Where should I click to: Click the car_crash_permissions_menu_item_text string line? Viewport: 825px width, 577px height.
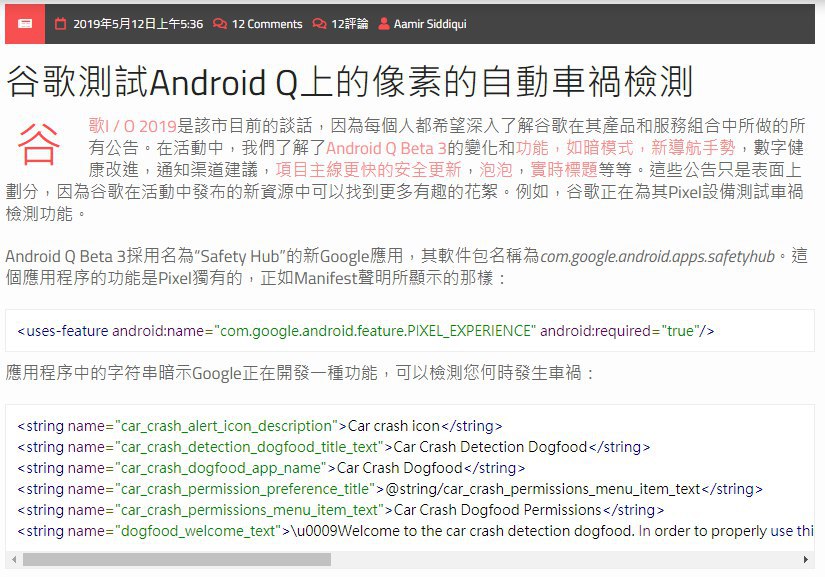tap(340, 510)
